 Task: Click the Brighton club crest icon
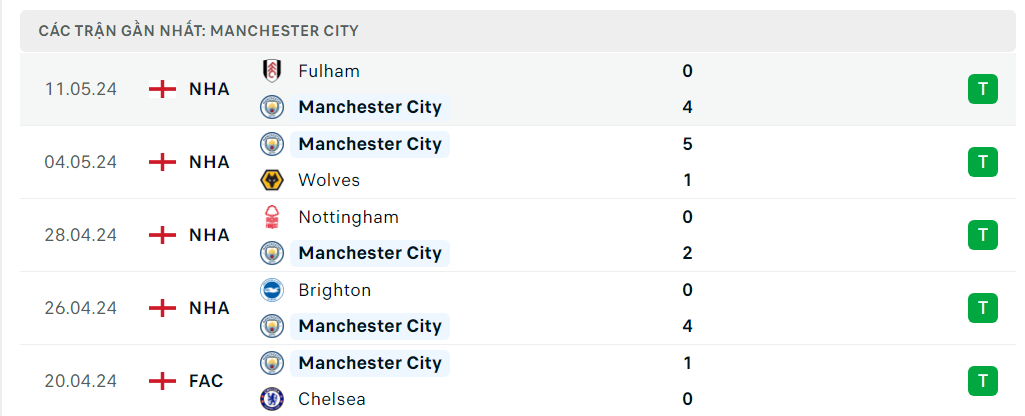(x=271, y=290)
